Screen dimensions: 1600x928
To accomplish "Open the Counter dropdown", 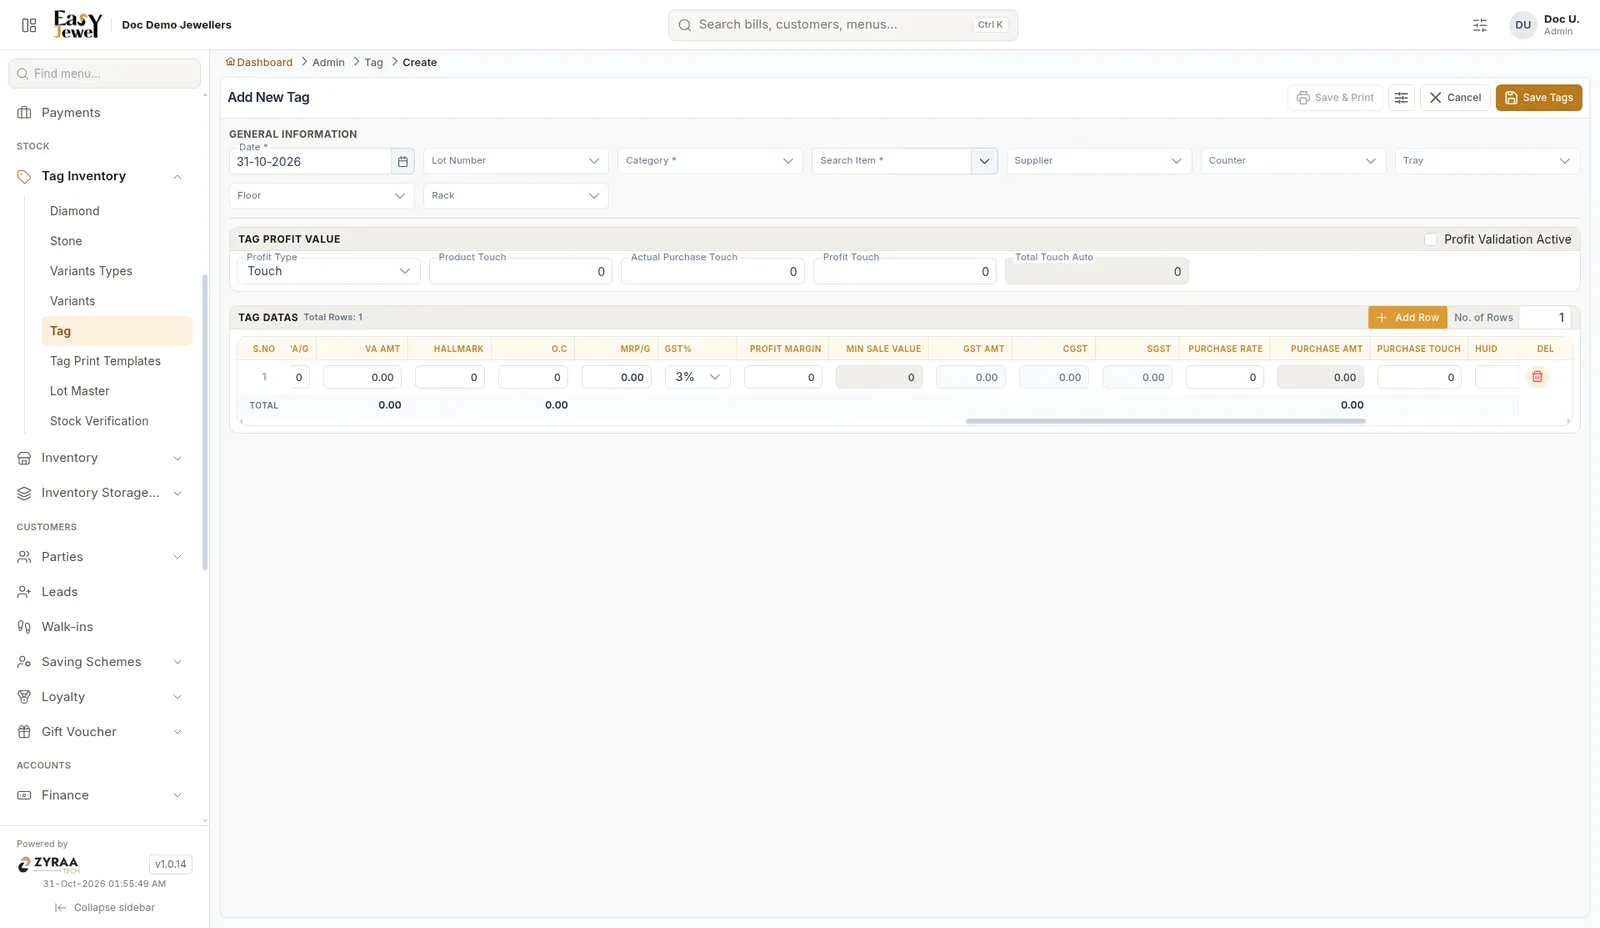I will [1293, 161].
